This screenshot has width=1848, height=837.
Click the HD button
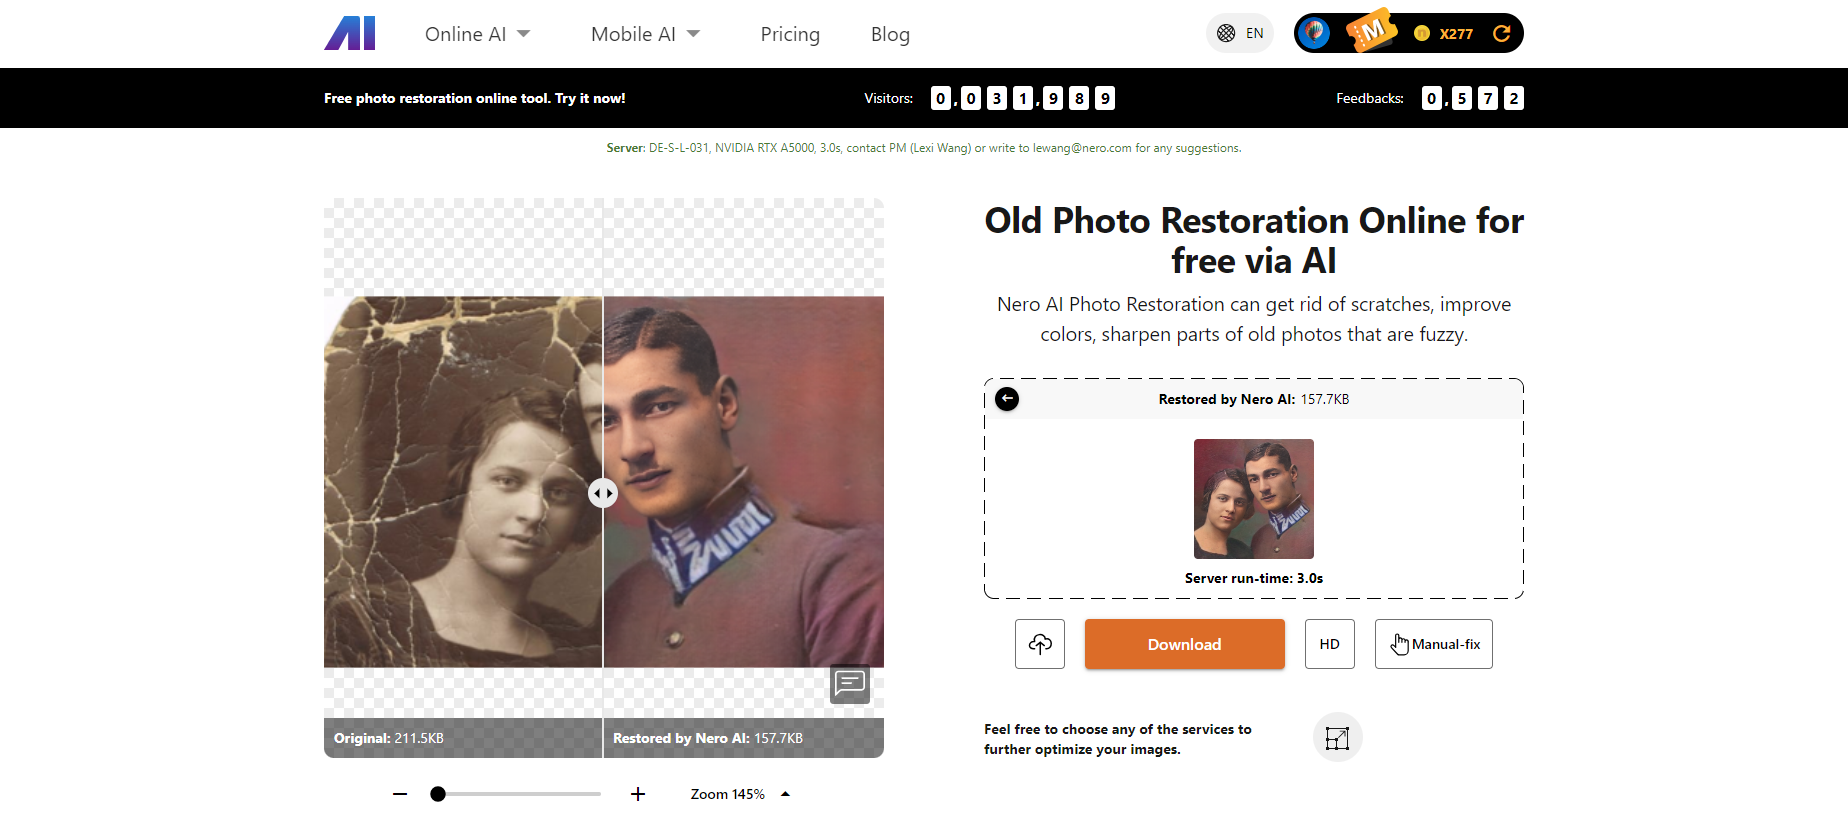pos(1330,644)
